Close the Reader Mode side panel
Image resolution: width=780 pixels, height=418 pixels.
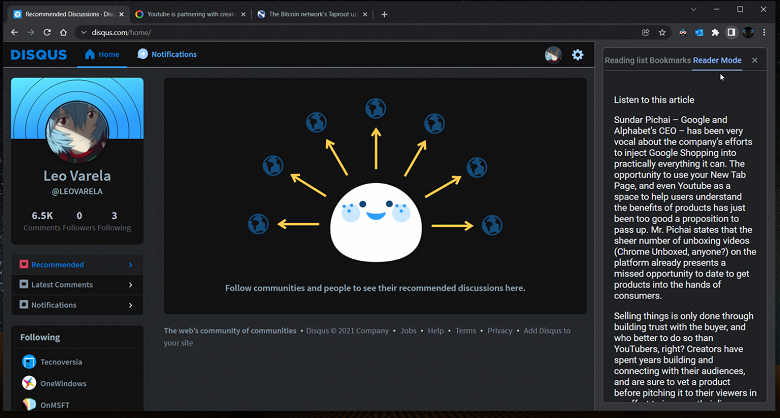pos(755,61)
